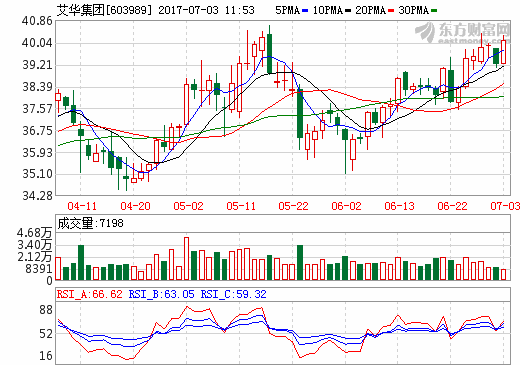Viewport: 520px width, 365px height.
Task: Click volume axis label 2.12万
Action: pos(35,257)
